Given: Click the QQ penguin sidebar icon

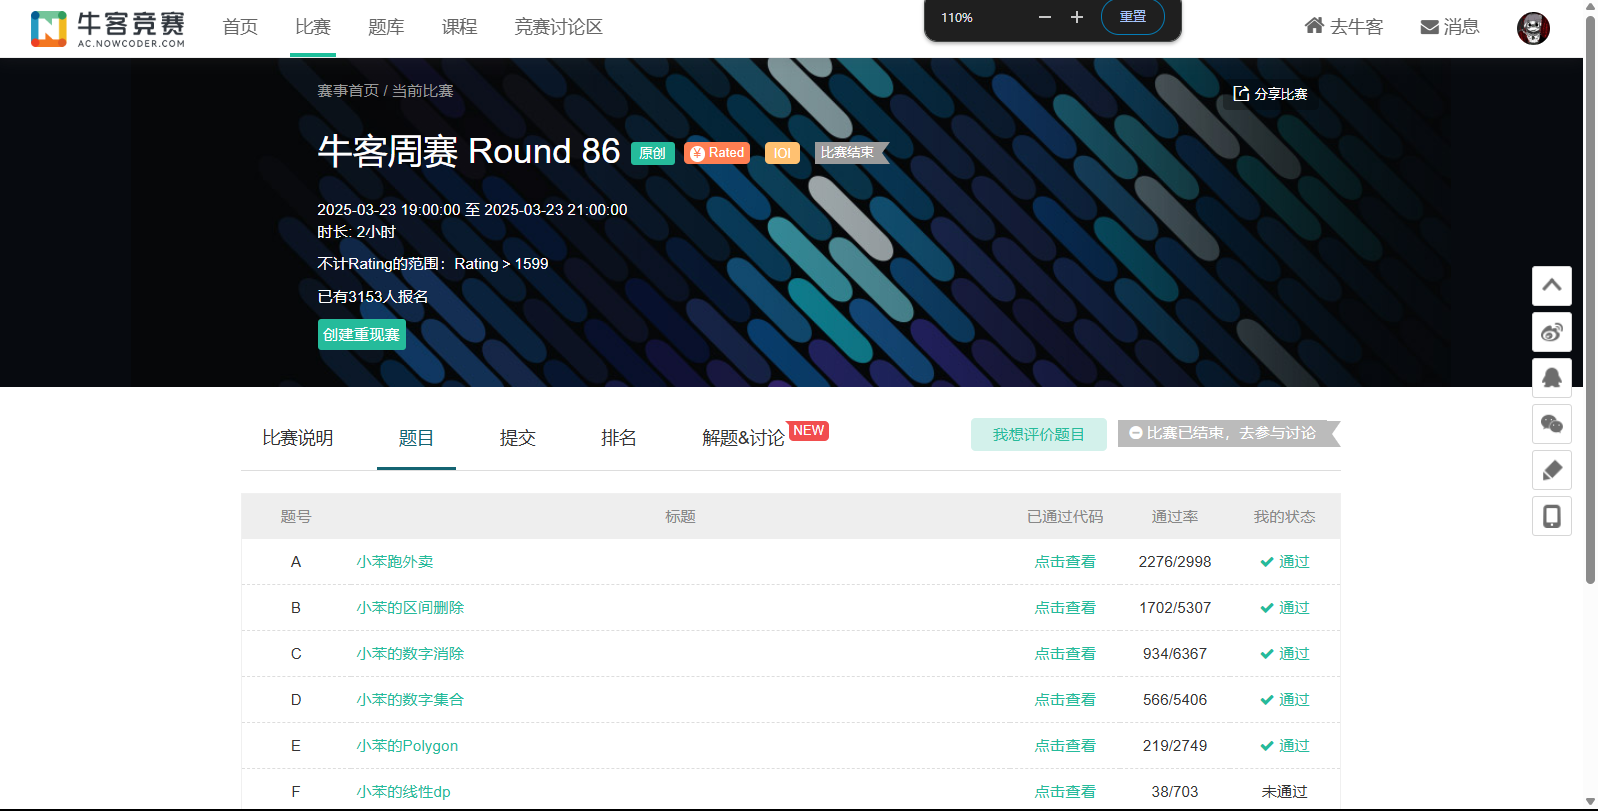Looking at the screenshot, I should pos(1552,378).
